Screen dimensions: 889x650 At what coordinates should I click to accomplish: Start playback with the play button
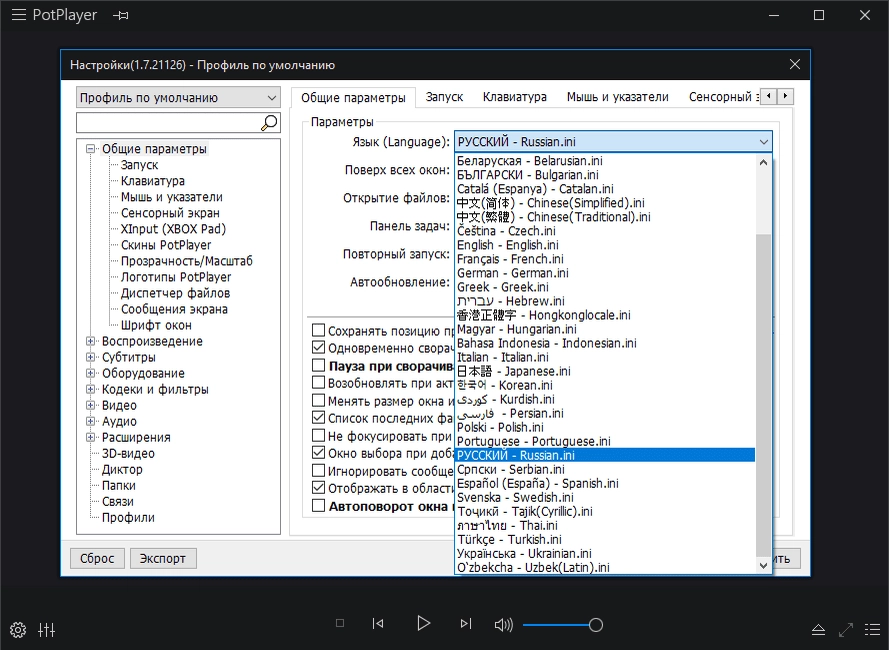click(423, 623)
